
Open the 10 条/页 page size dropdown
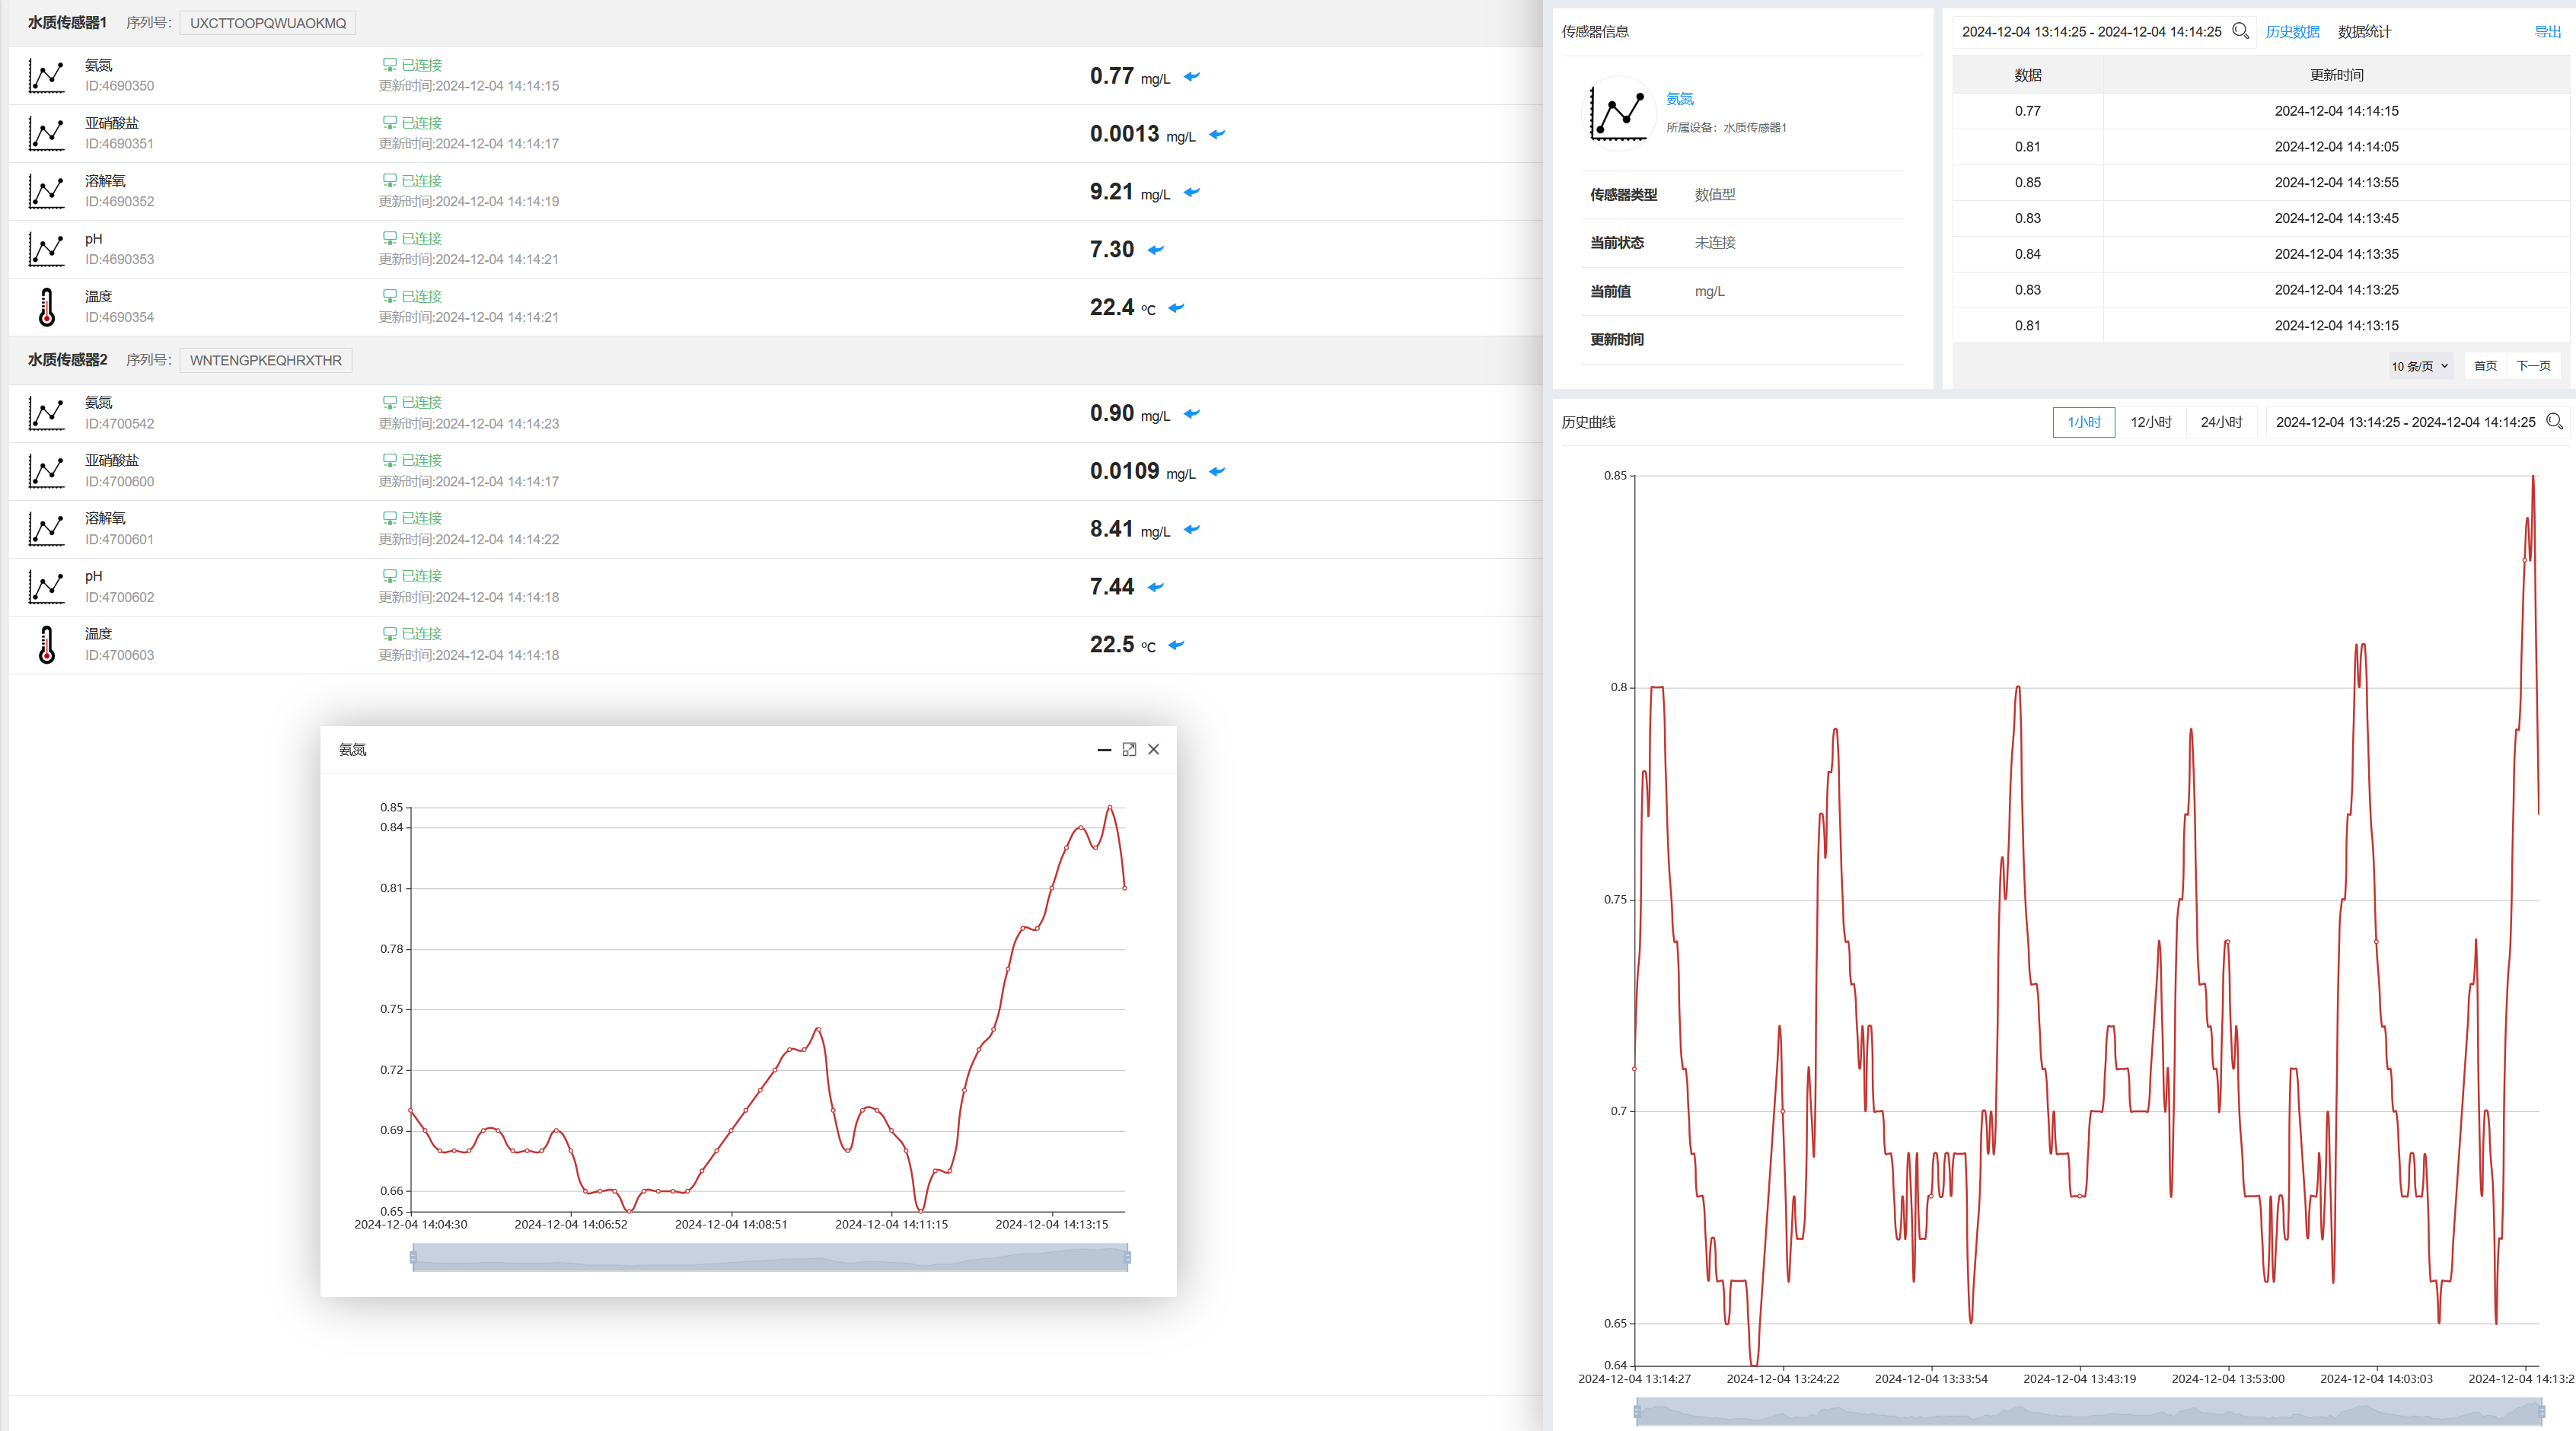2419,366
